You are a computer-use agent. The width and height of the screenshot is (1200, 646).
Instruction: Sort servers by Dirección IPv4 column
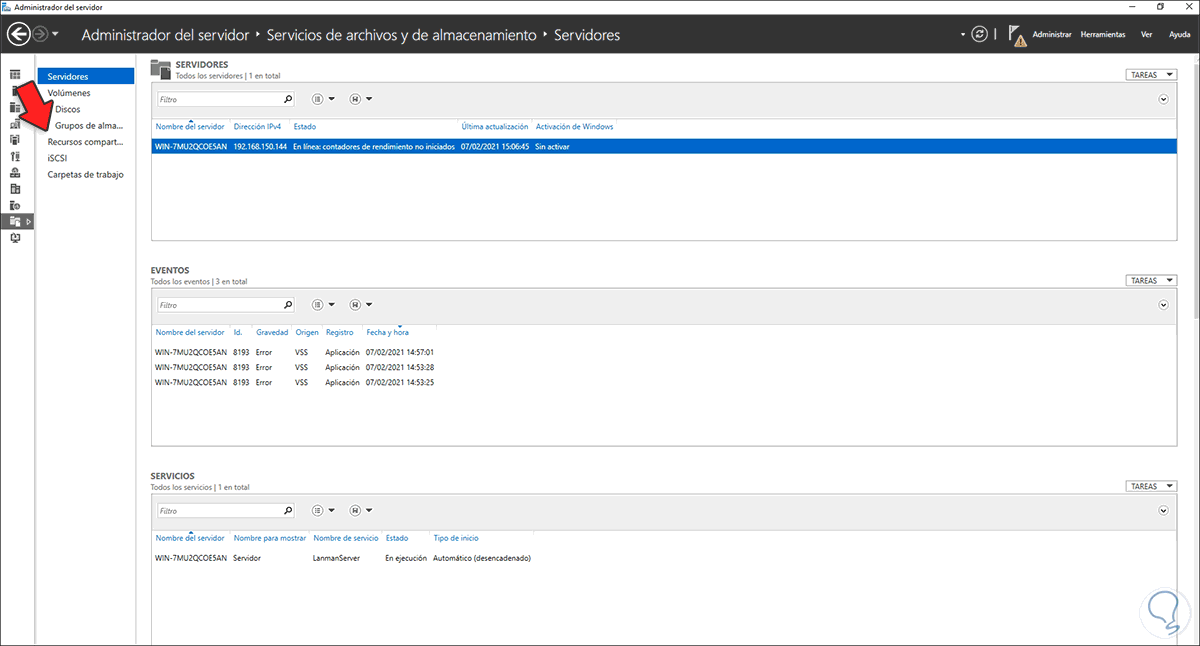(256, 127)
